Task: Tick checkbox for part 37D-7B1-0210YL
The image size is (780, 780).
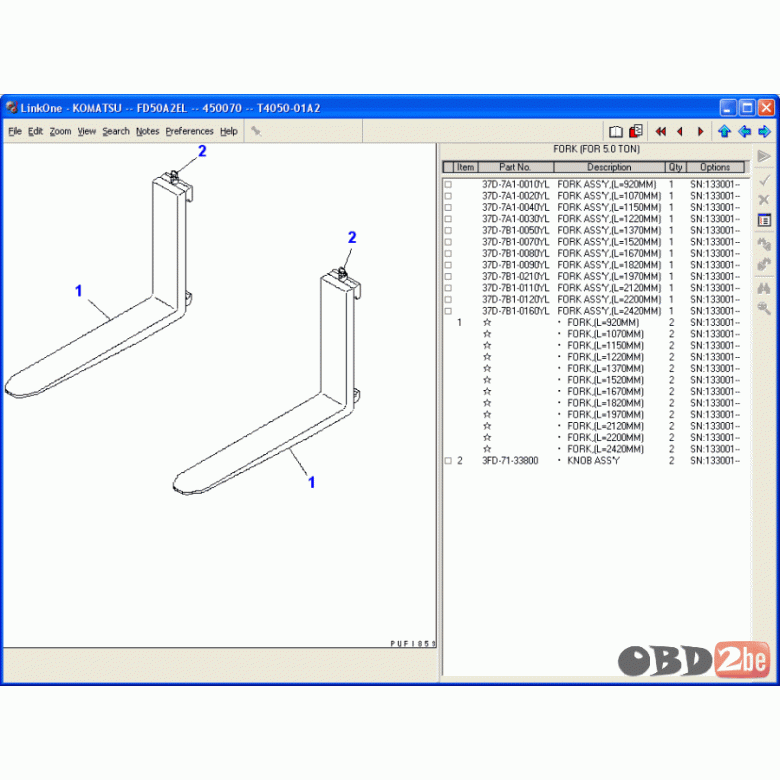Action: point(448,277)
